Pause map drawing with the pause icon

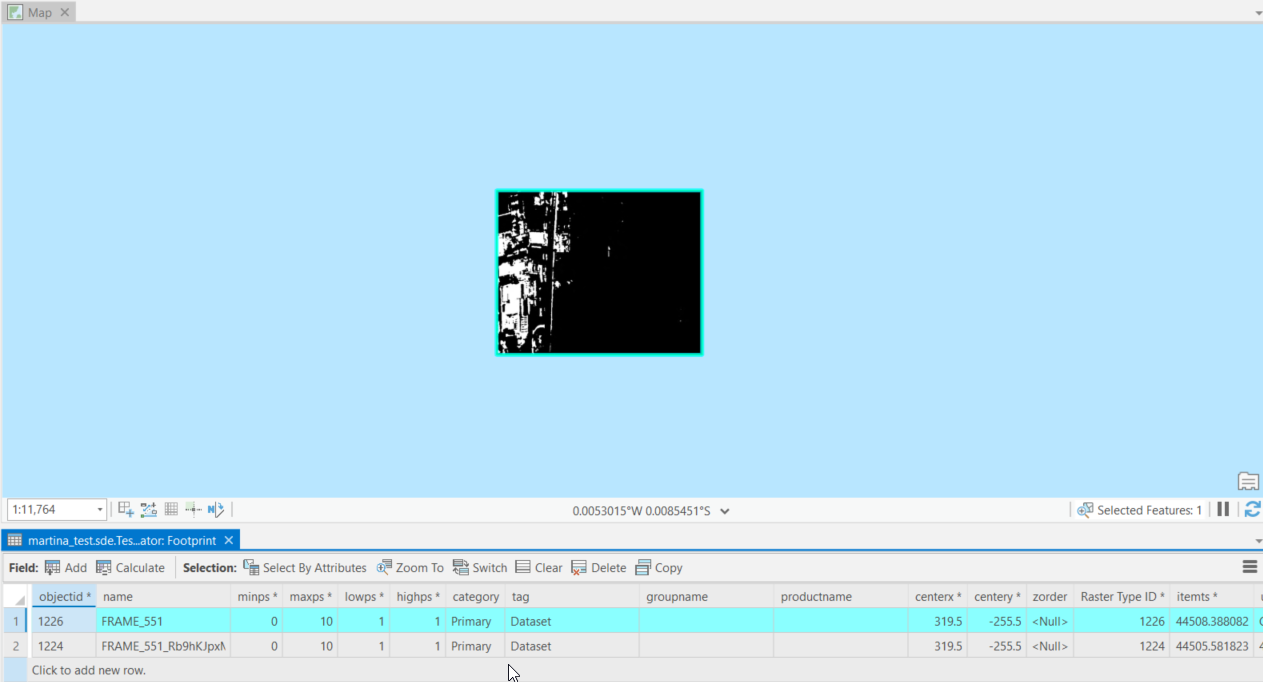pos(1223,510)
